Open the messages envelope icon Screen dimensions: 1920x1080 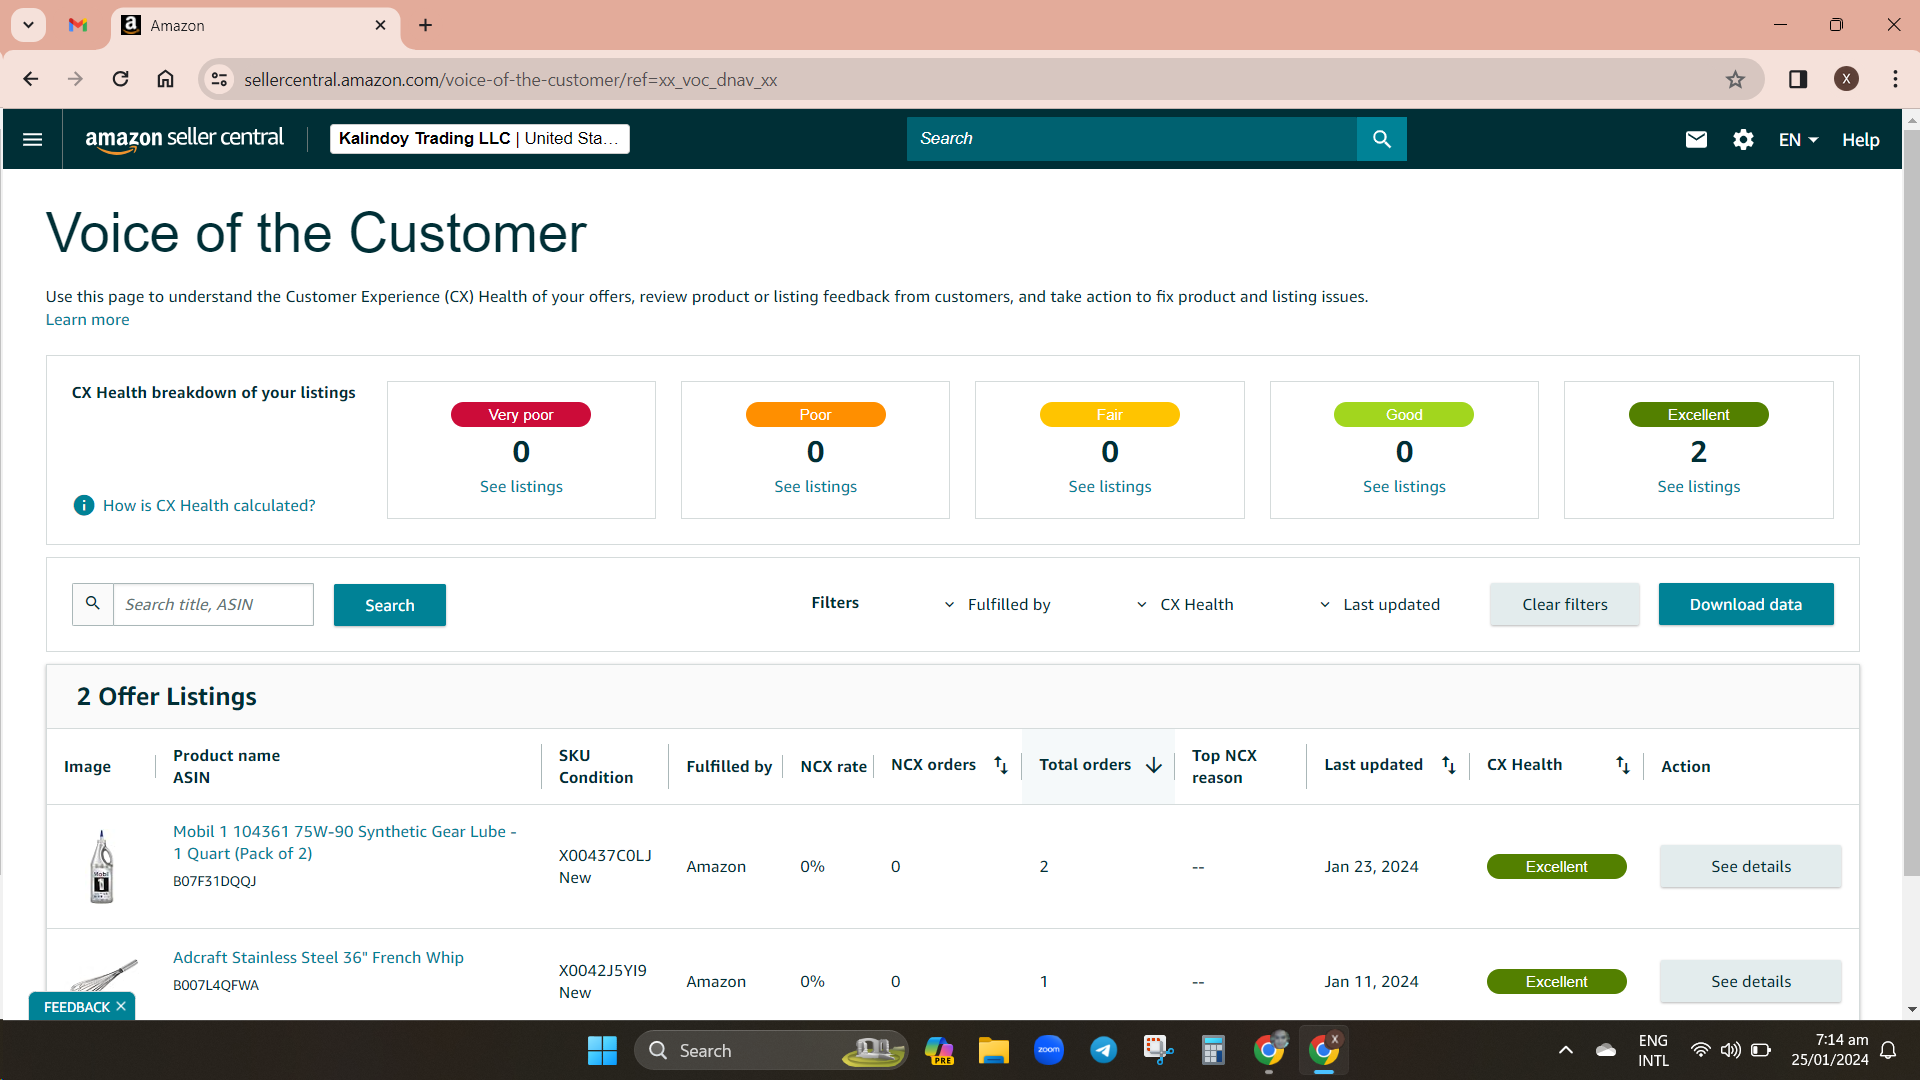pyautogui.click(x=1696, y=139)
